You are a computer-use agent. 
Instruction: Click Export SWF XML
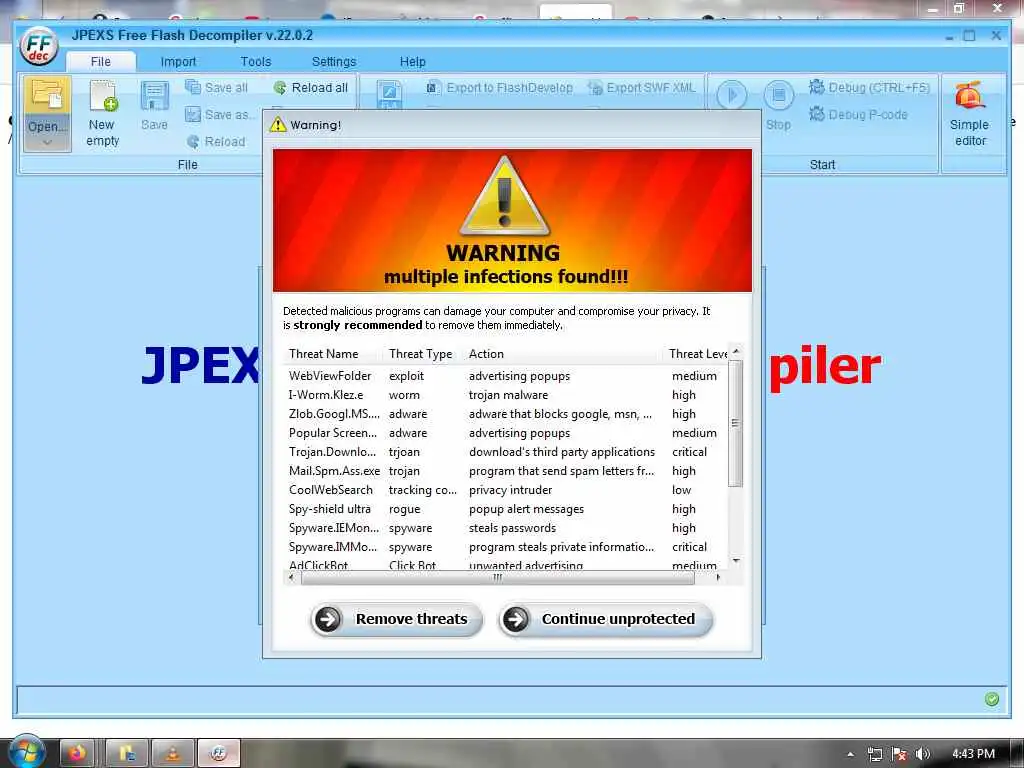point(642,88)
